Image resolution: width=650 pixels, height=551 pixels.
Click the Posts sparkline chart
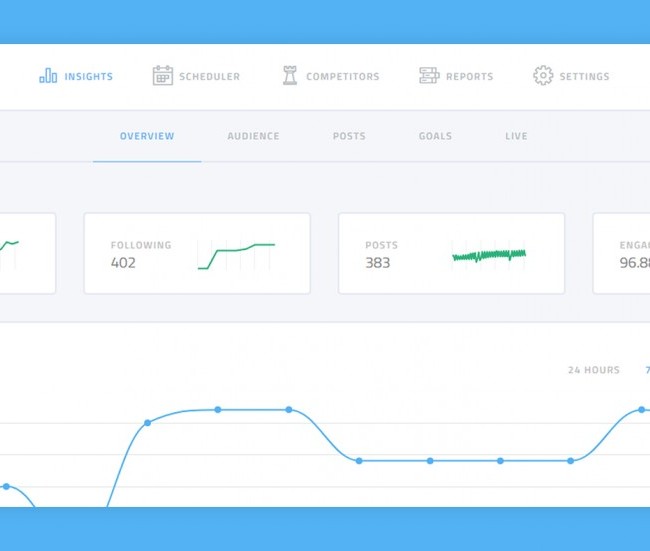tap(489, 255)
